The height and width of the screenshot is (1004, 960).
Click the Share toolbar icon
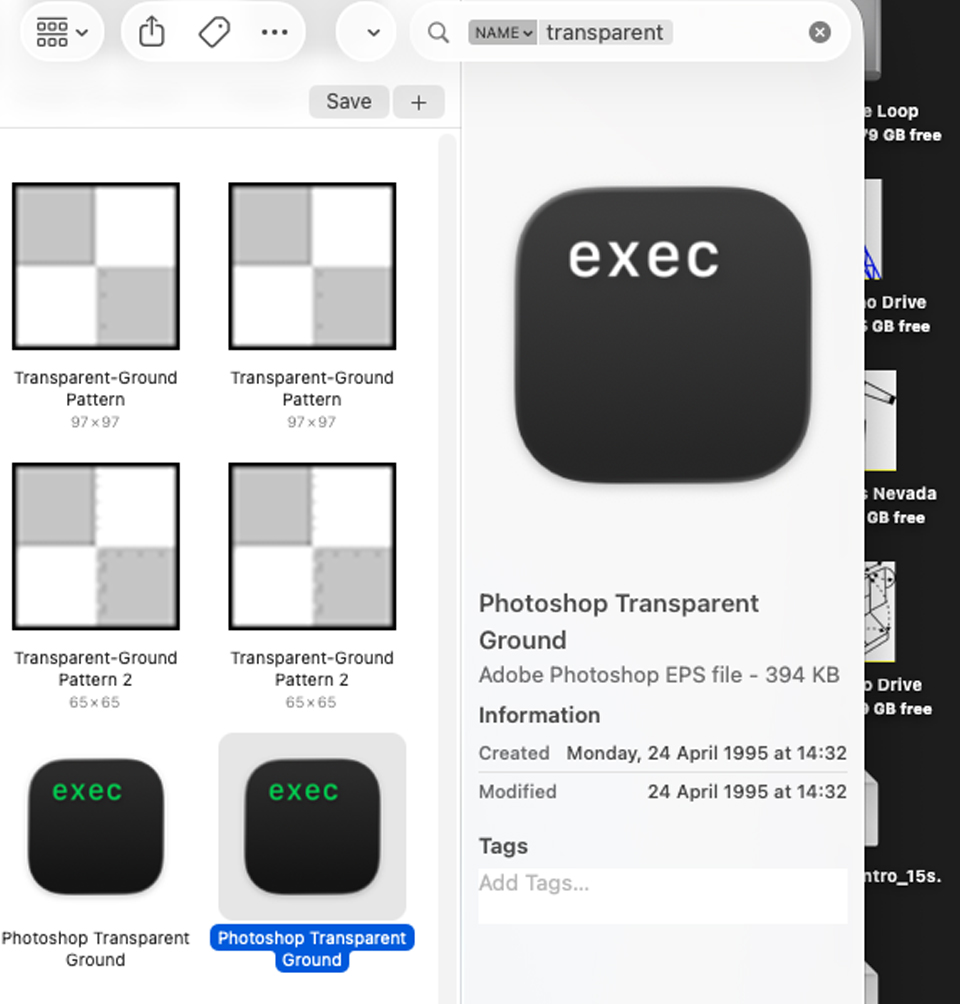click(151, 32)
